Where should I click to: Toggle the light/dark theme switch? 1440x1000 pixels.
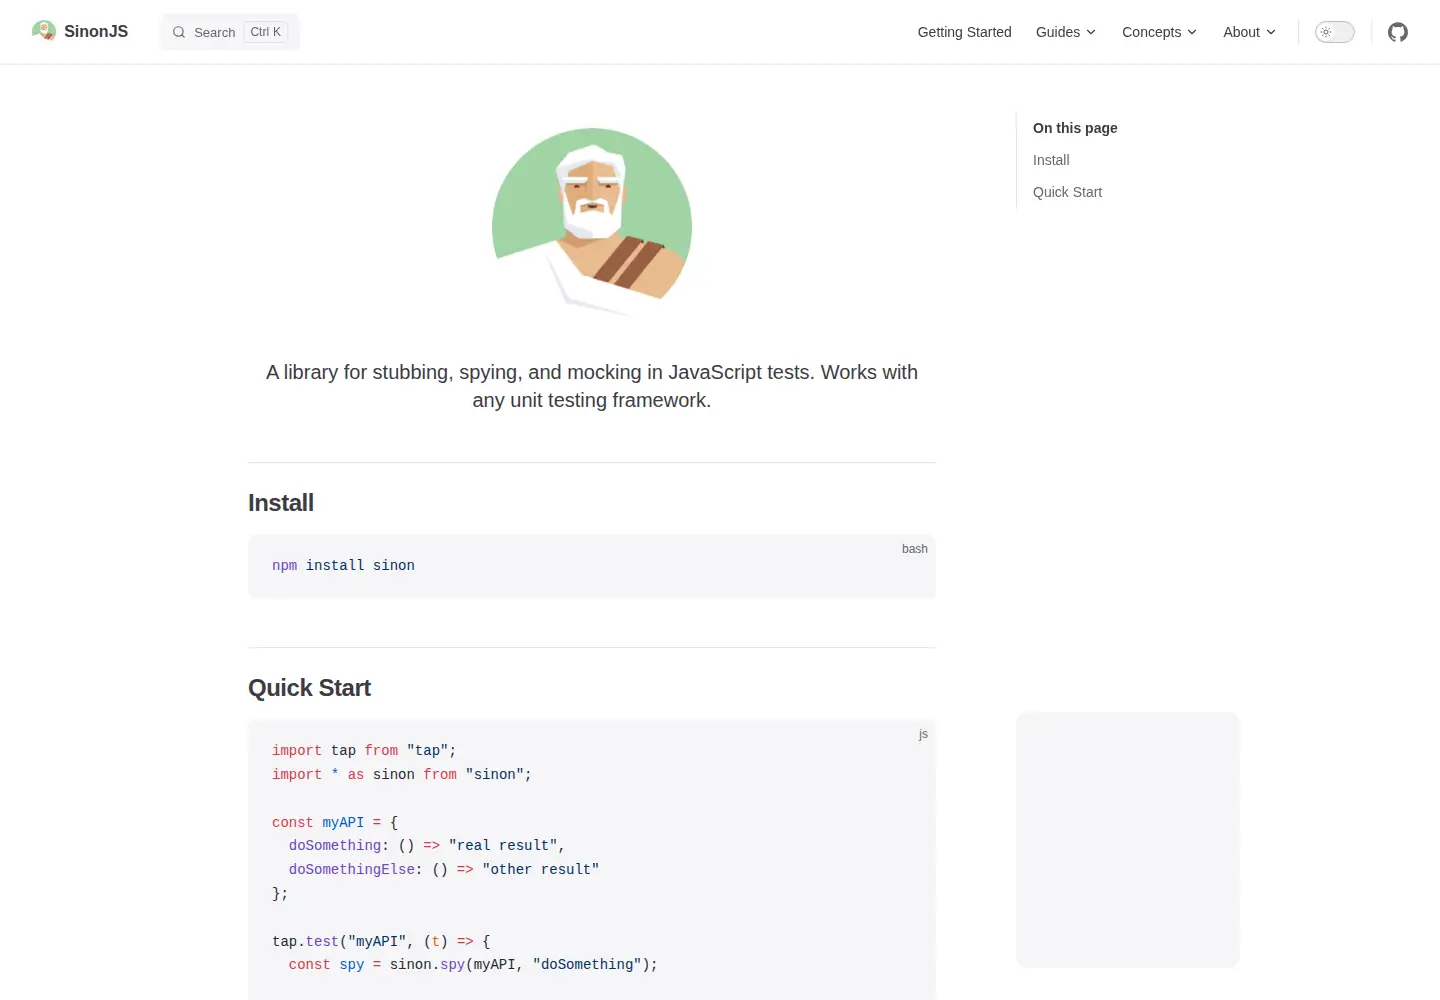[x=1334, y=32]
